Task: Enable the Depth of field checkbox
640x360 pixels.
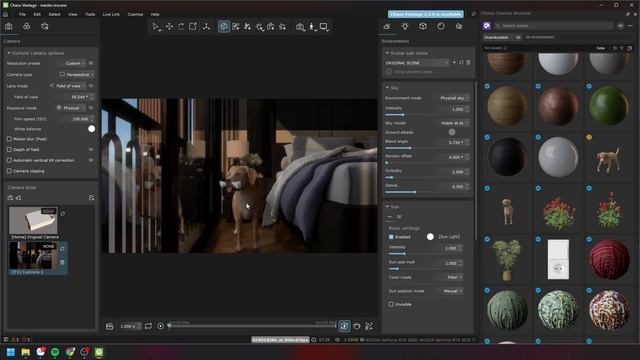Action: click(x=9, y=149)
